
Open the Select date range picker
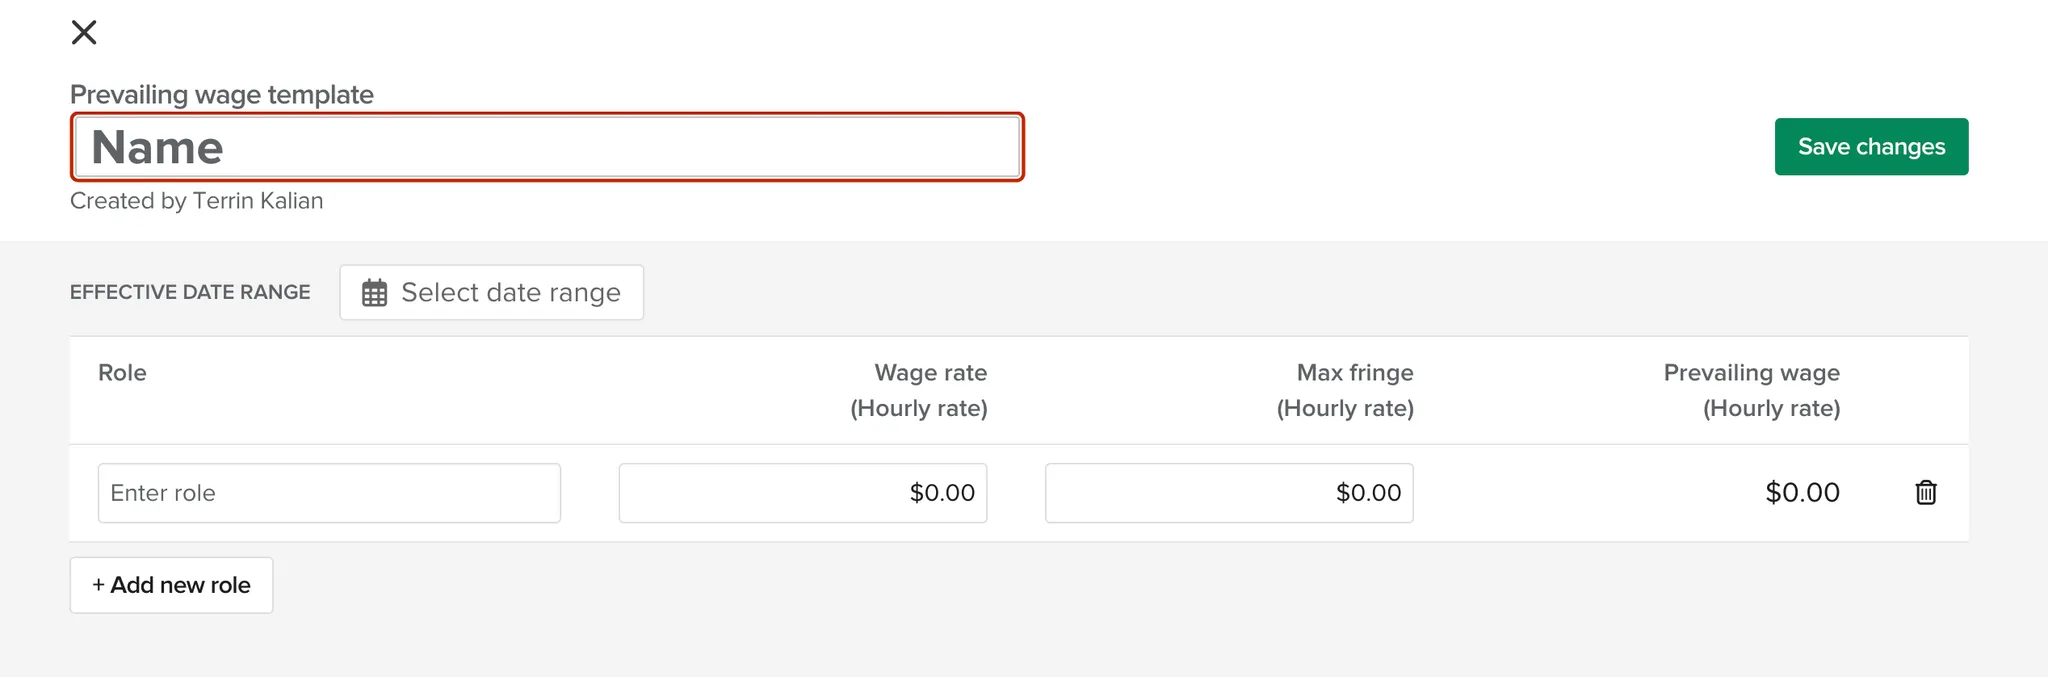coord(491,293)
